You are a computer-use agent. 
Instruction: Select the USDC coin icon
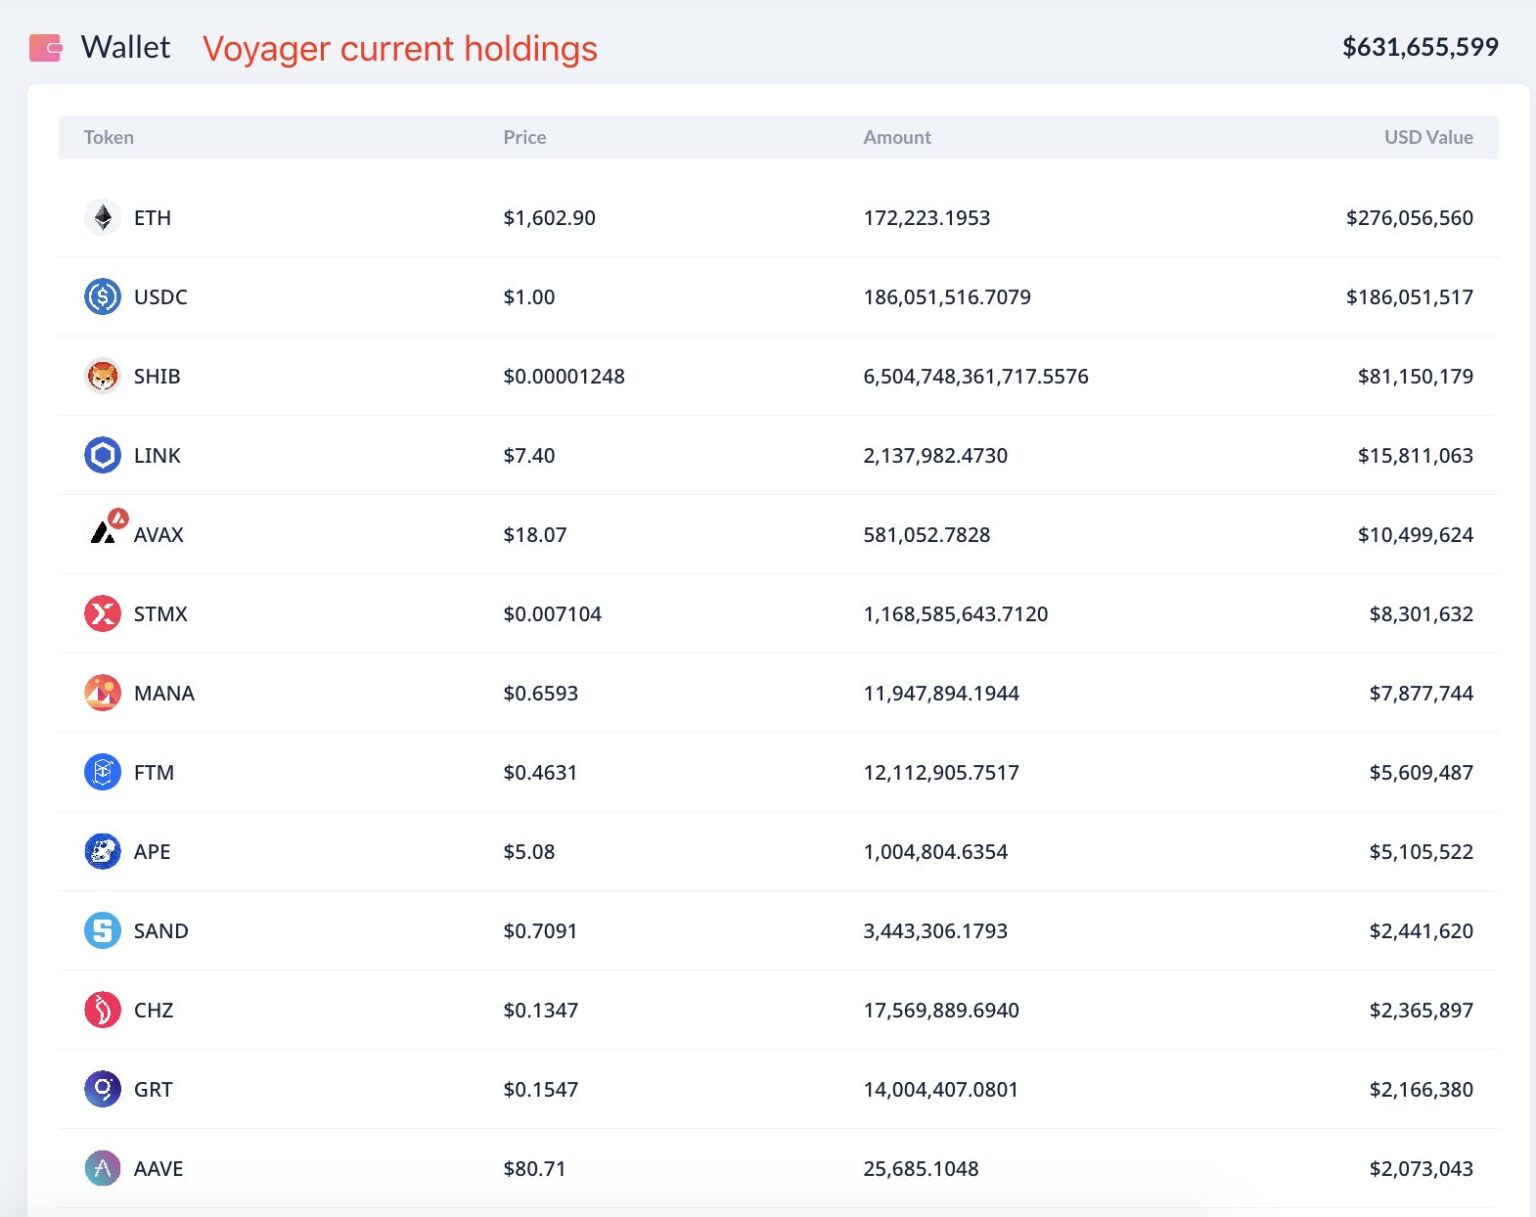(x=102, y=297)
